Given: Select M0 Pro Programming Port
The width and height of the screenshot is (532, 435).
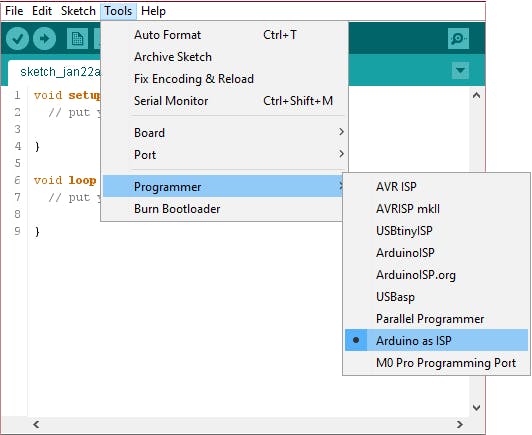Looking at the screenshot, I should tap(437, 363).
